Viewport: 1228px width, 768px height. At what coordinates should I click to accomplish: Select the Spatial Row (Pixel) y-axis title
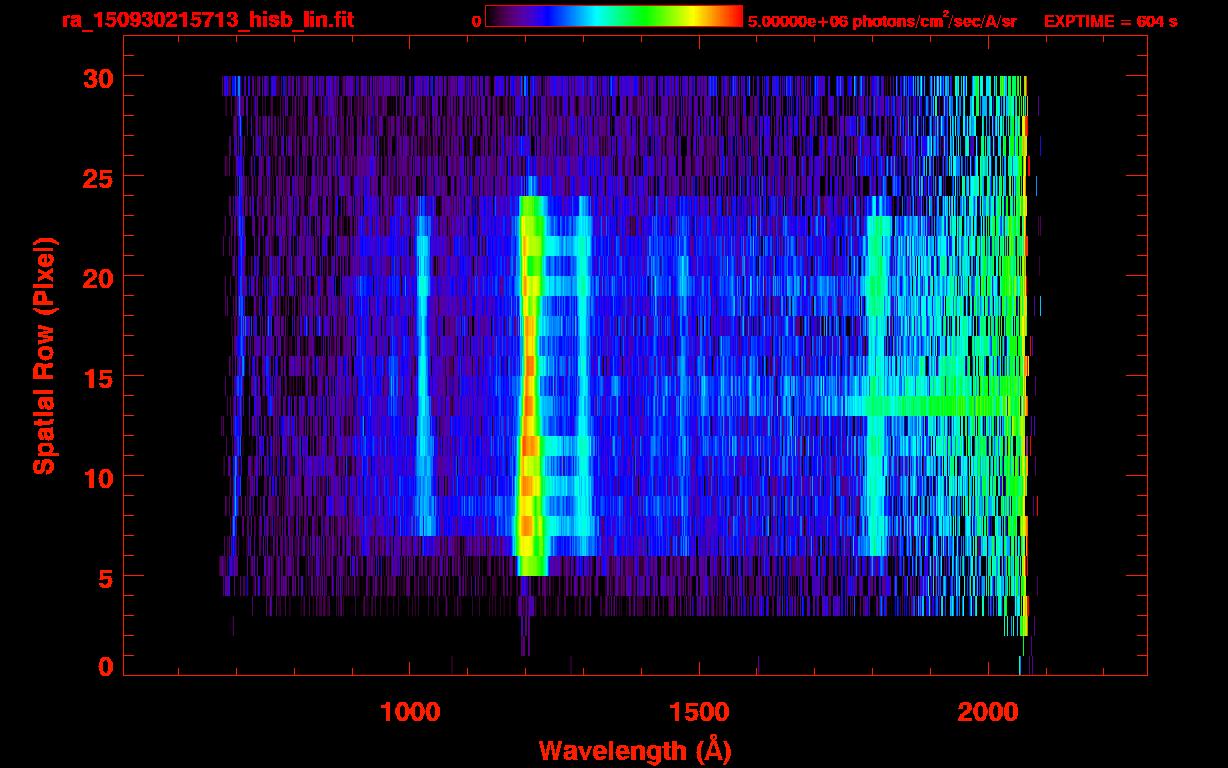click(x=44, y=355)
